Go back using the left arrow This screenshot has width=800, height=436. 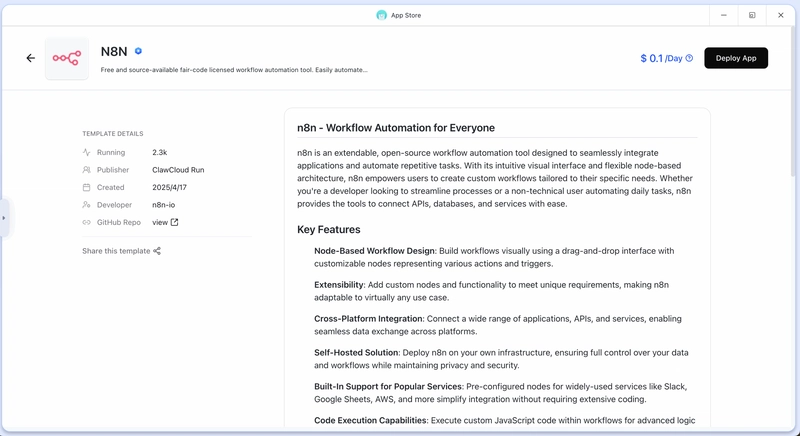pos(31,58)
